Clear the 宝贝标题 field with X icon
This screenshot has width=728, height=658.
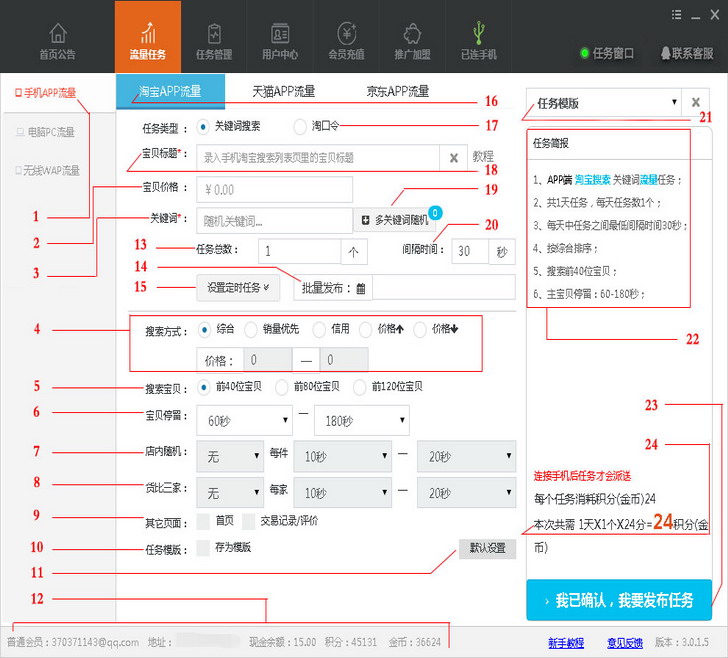(x=454, y=158)
